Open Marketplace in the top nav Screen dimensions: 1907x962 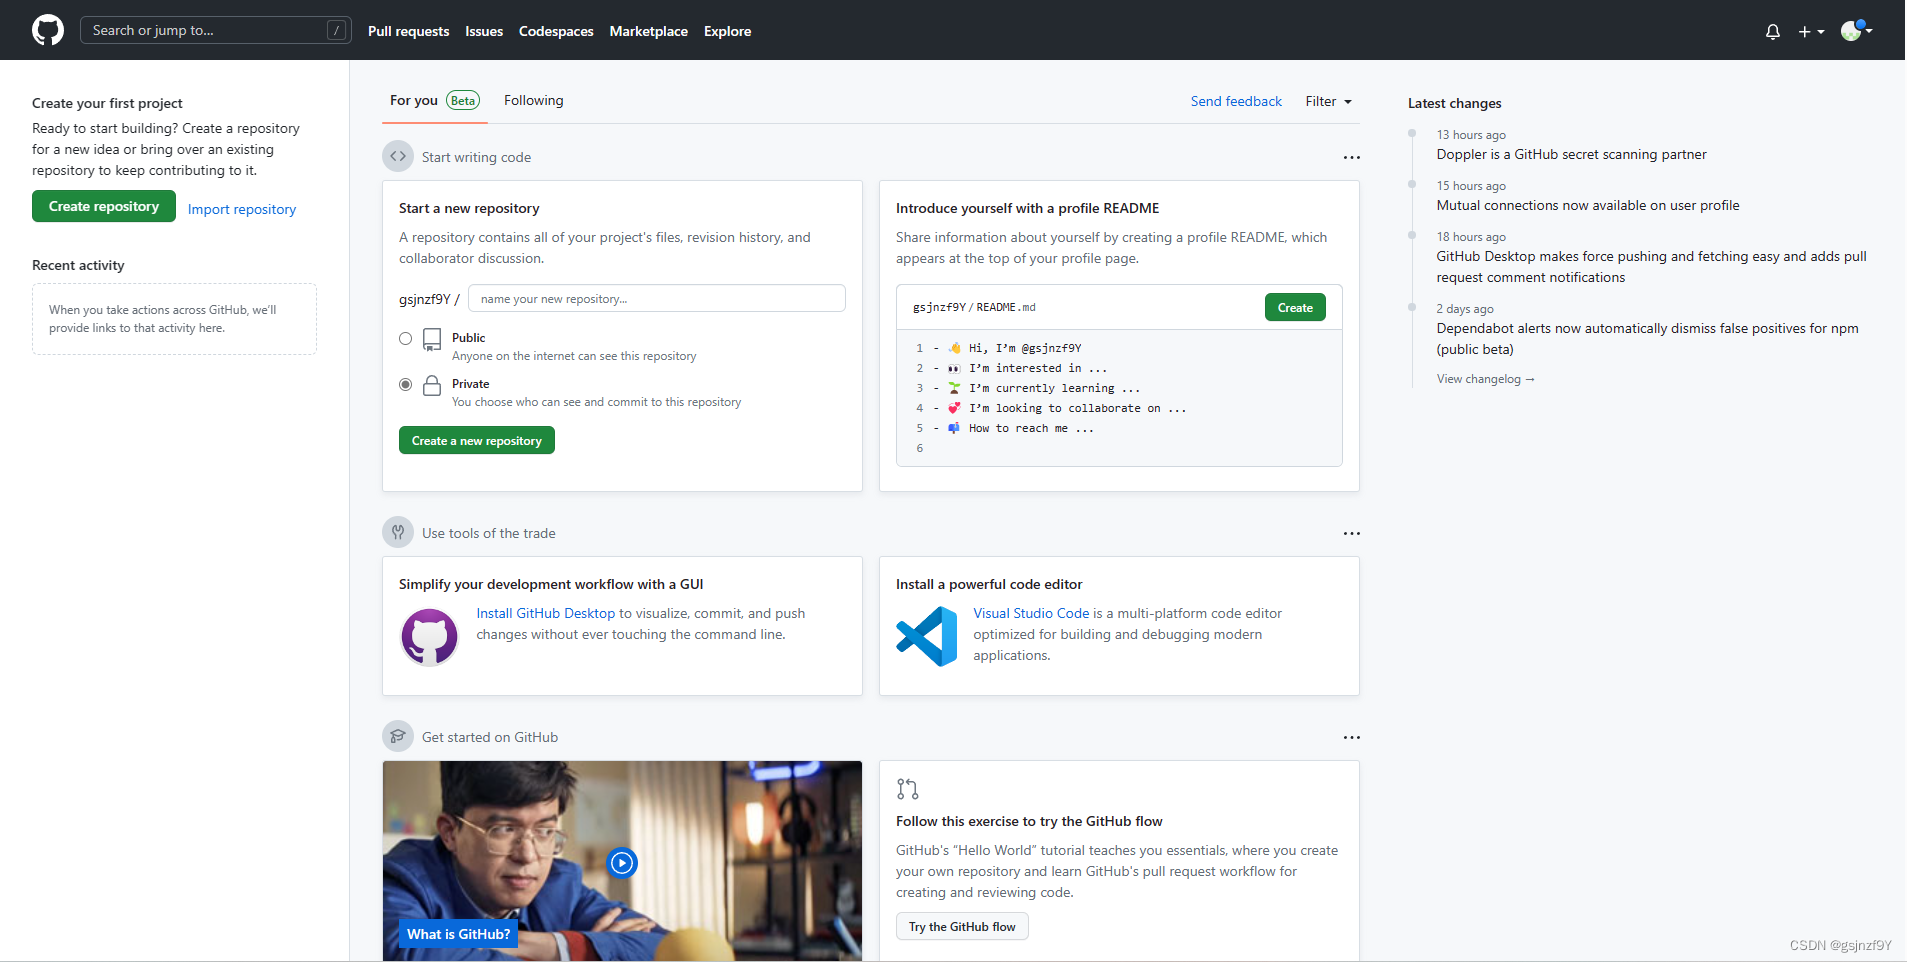tap(648, 31)
